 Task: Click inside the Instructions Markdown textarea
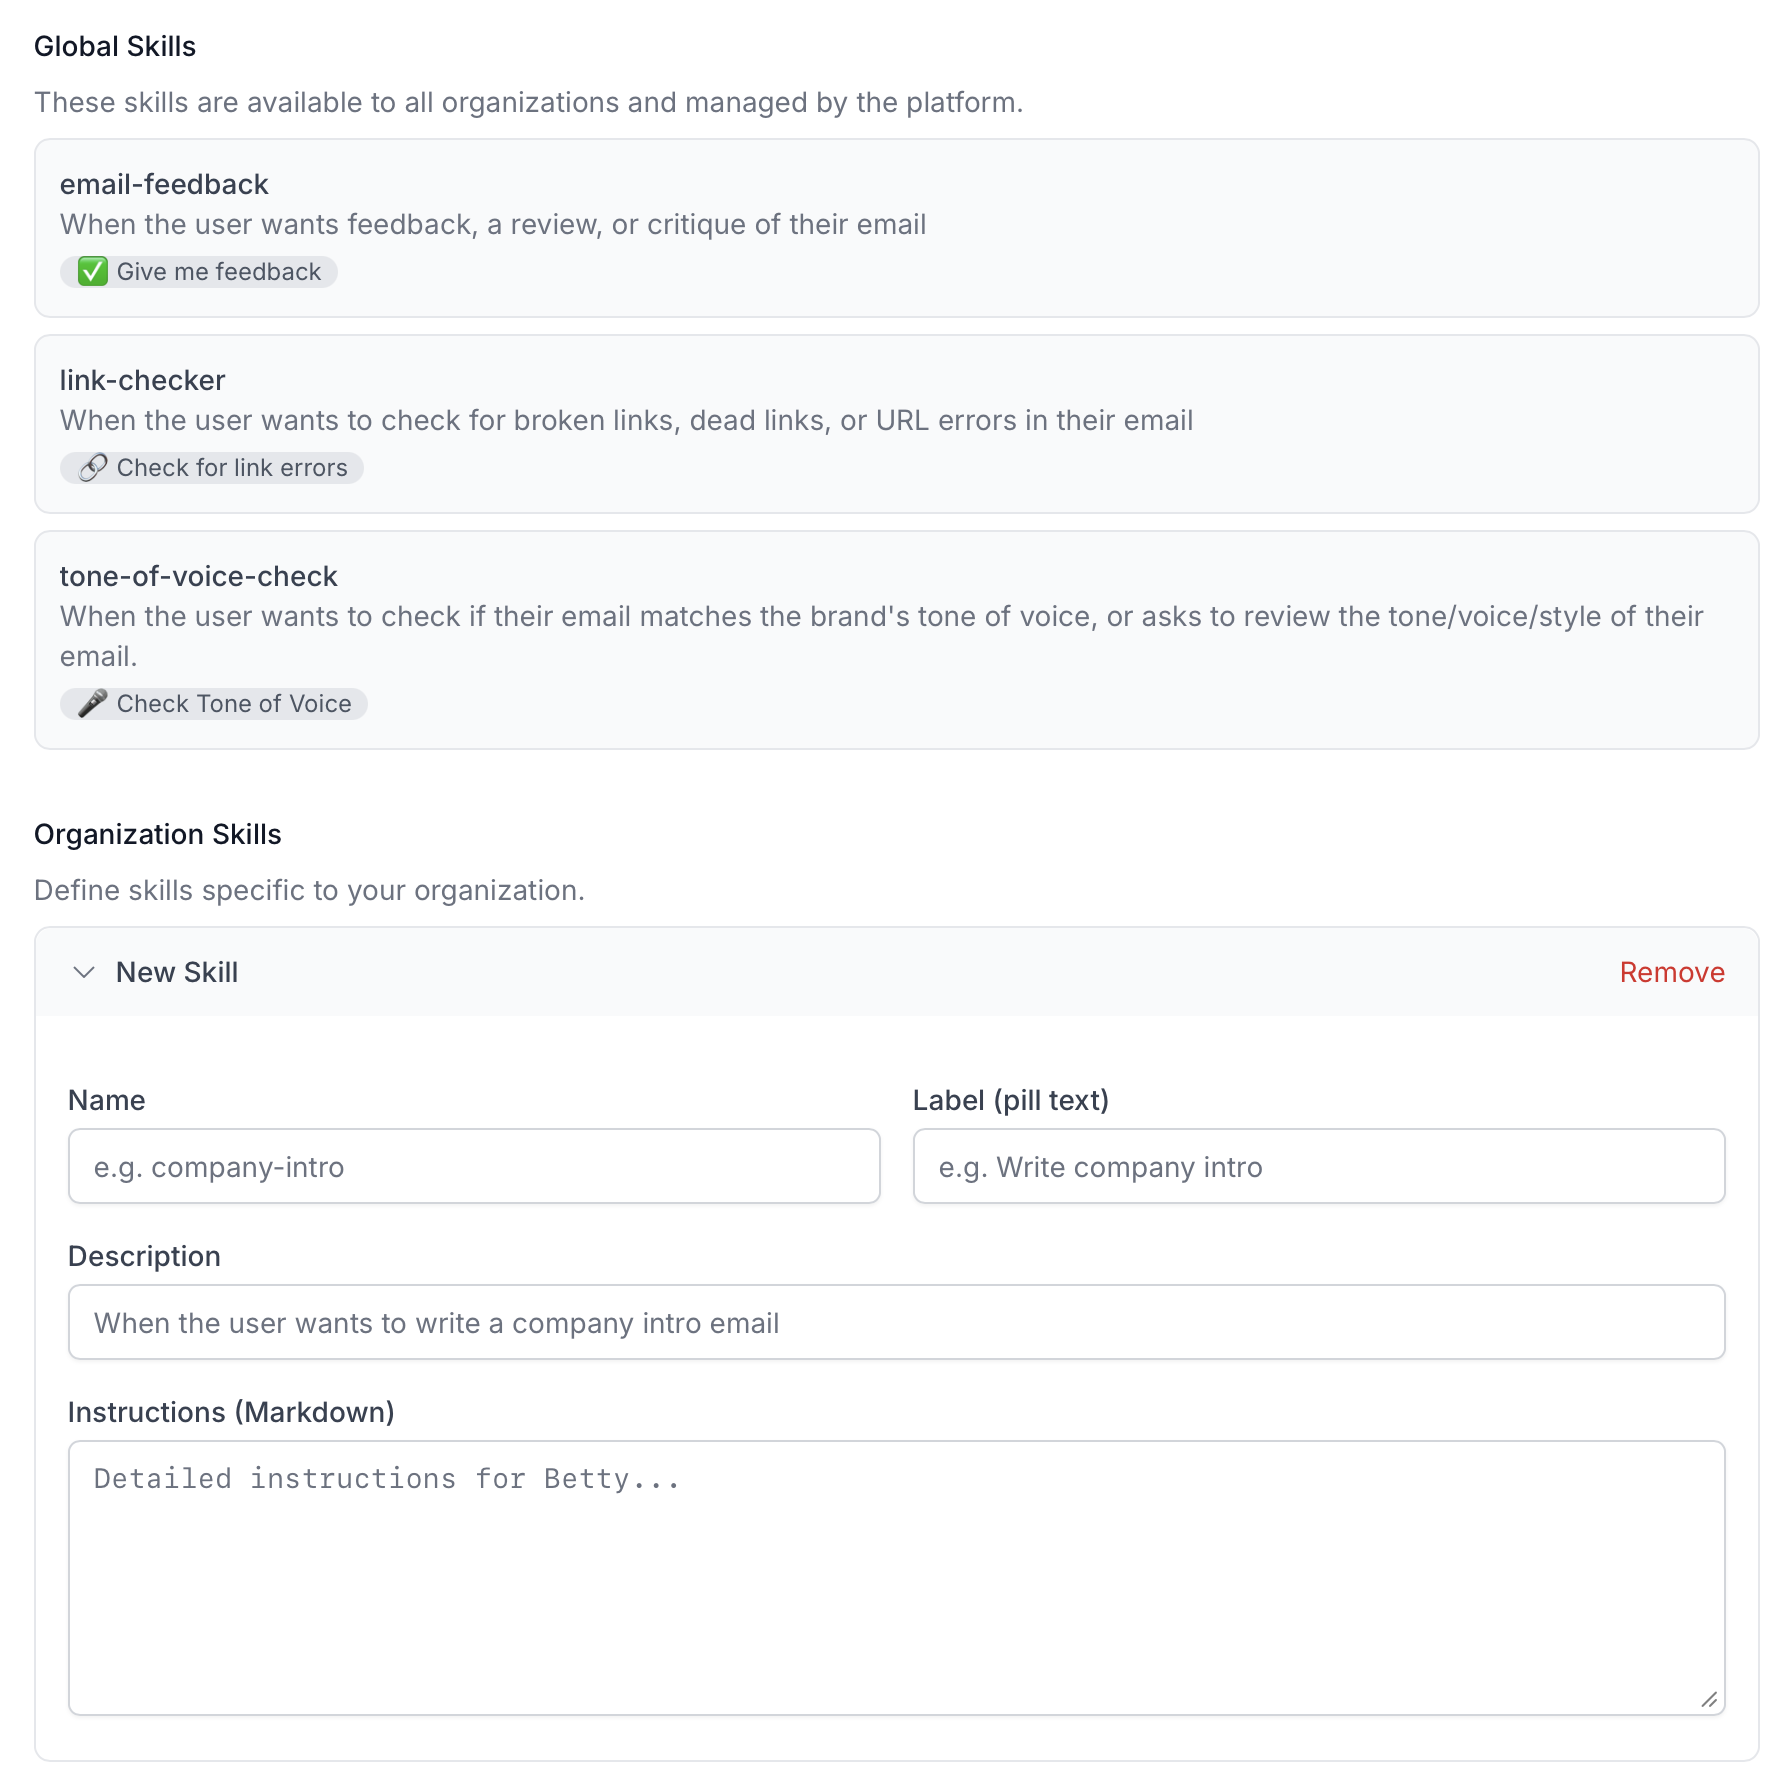896,1578
